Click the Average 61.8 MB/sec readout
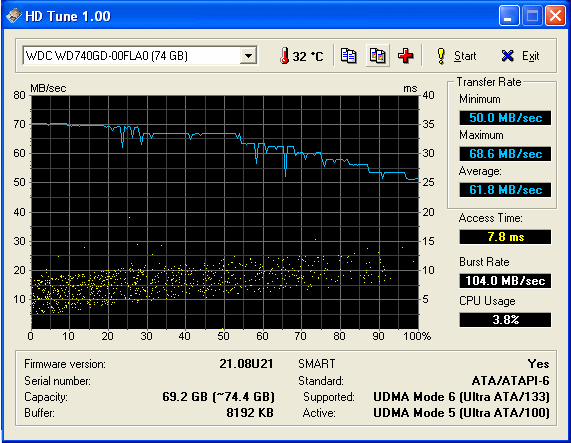The image size is (571, 443). click(x=505, y=190)
